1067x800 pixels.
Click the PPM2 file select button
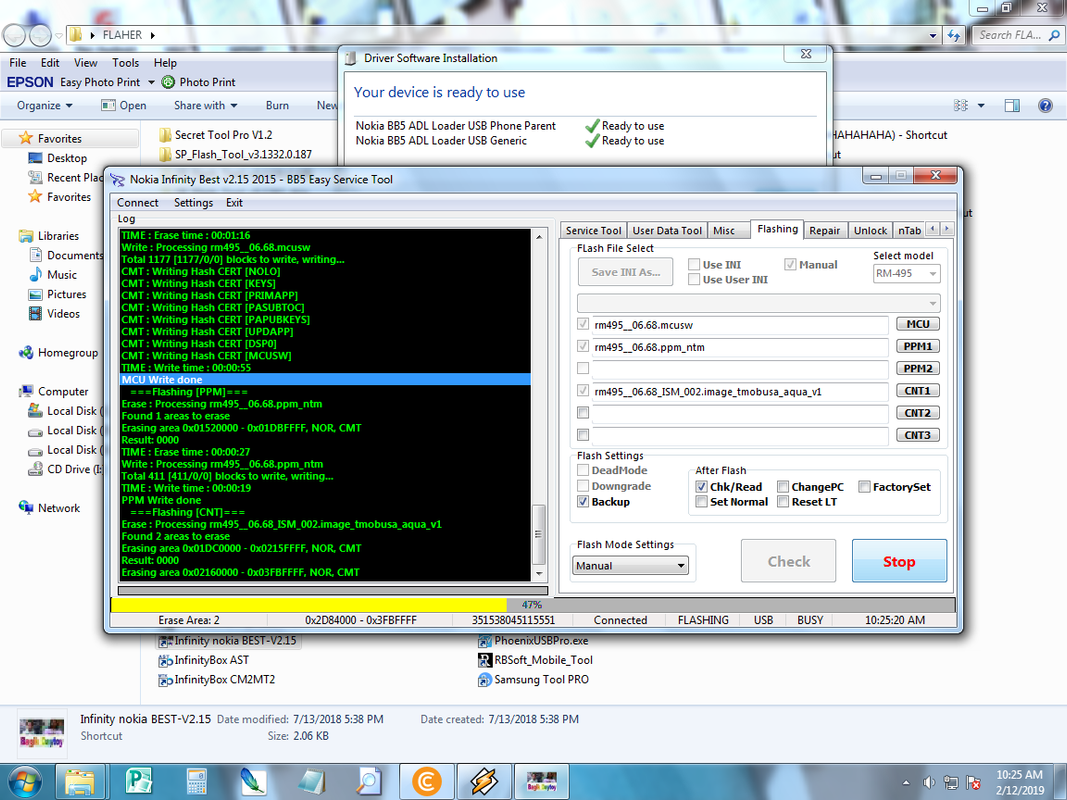[x=917, y=369]
